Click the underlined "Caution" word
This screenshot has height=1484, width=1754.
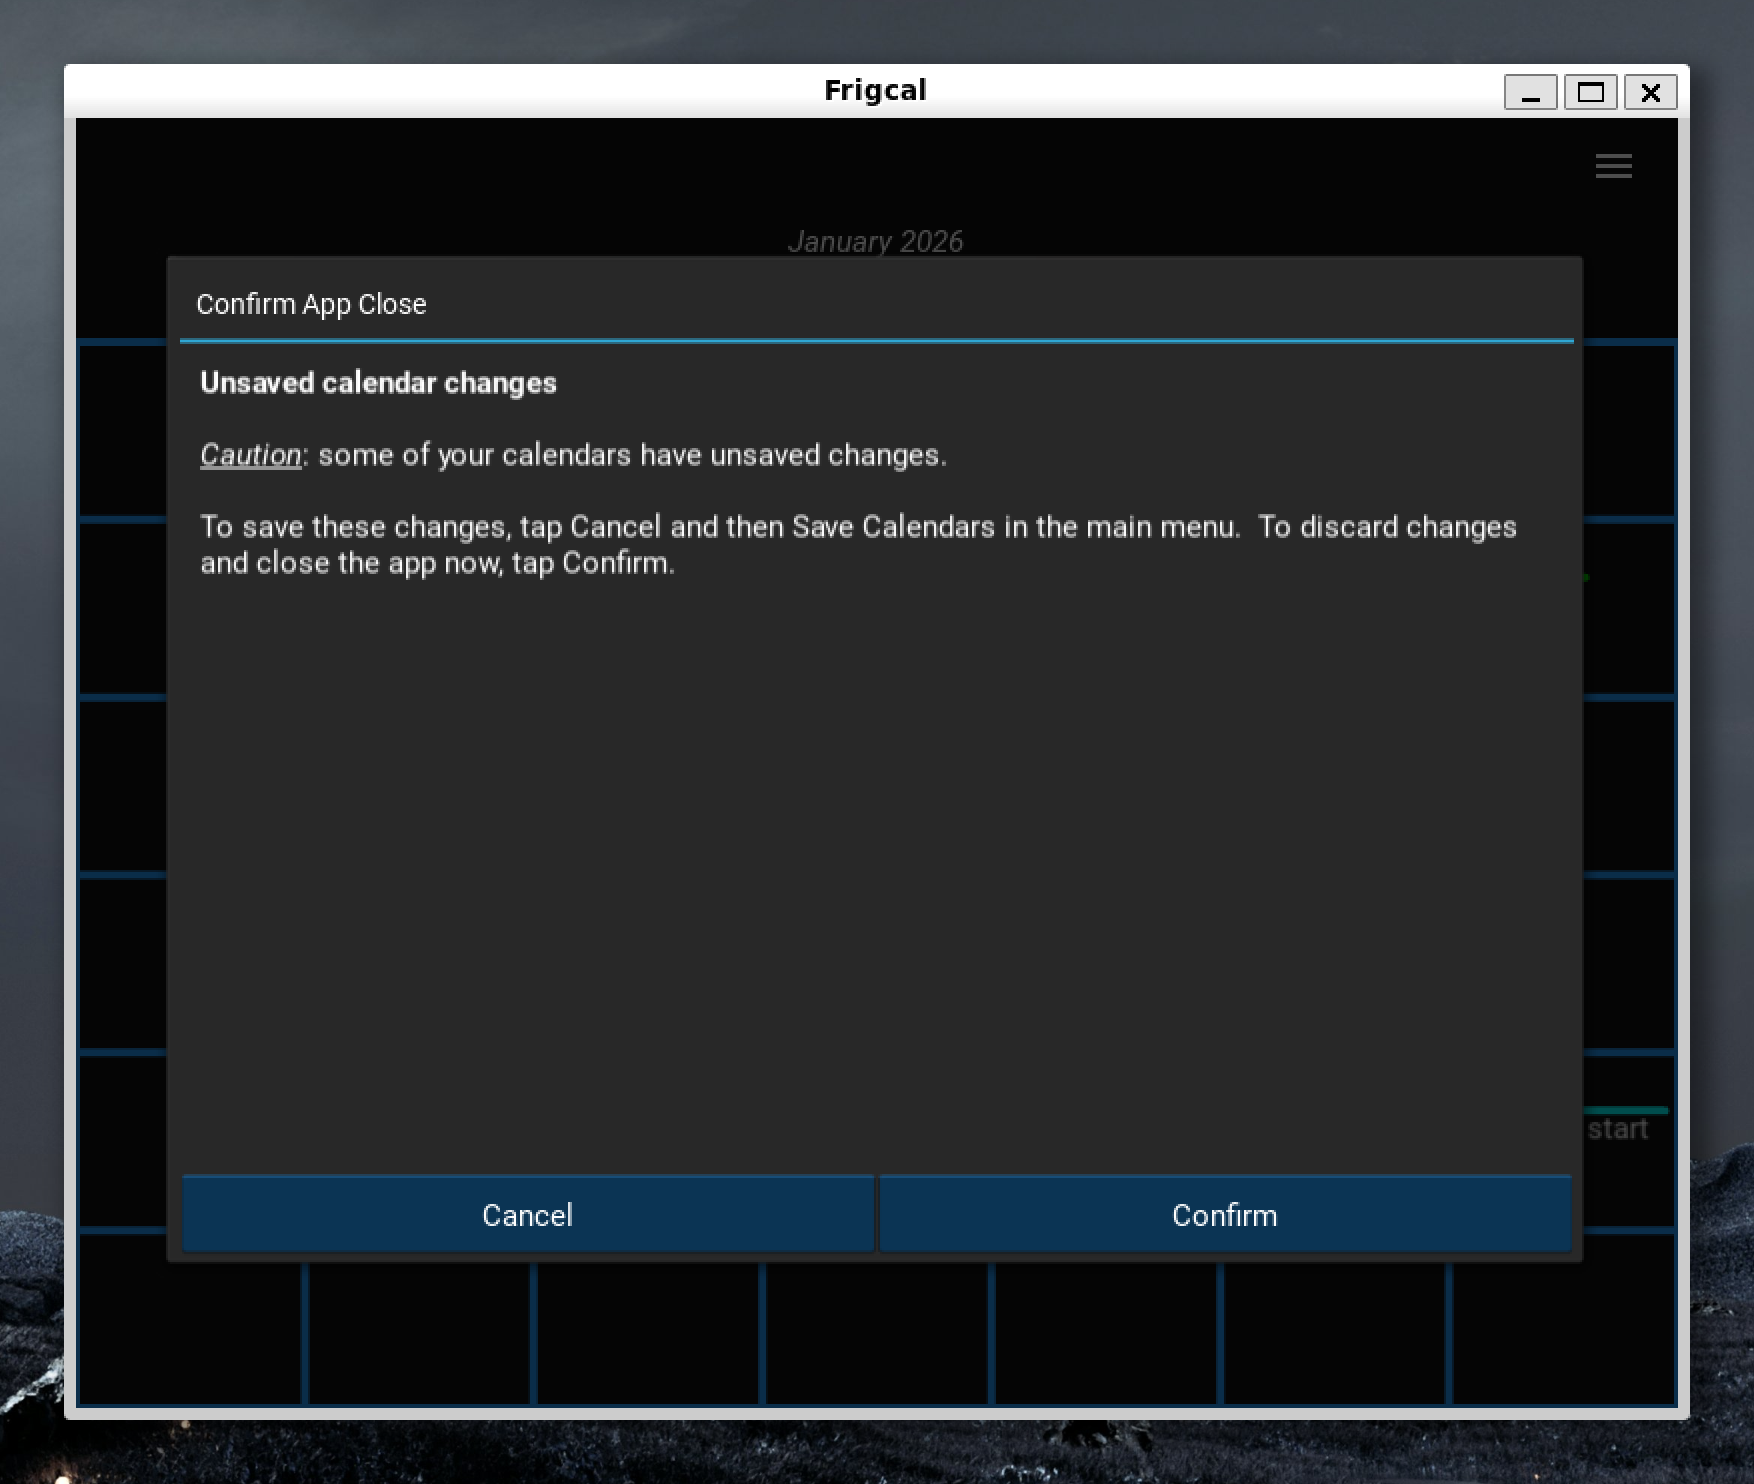(x=250, y=455)
